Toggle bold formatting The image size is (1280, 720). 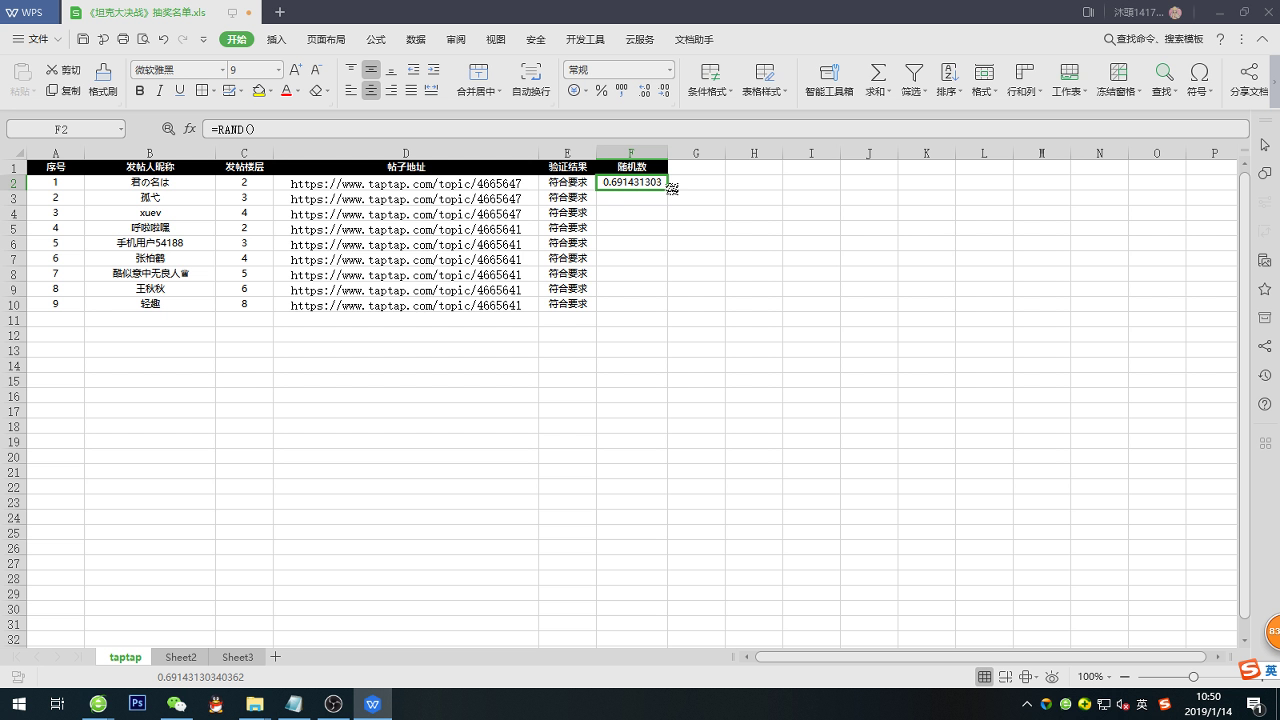139,91
